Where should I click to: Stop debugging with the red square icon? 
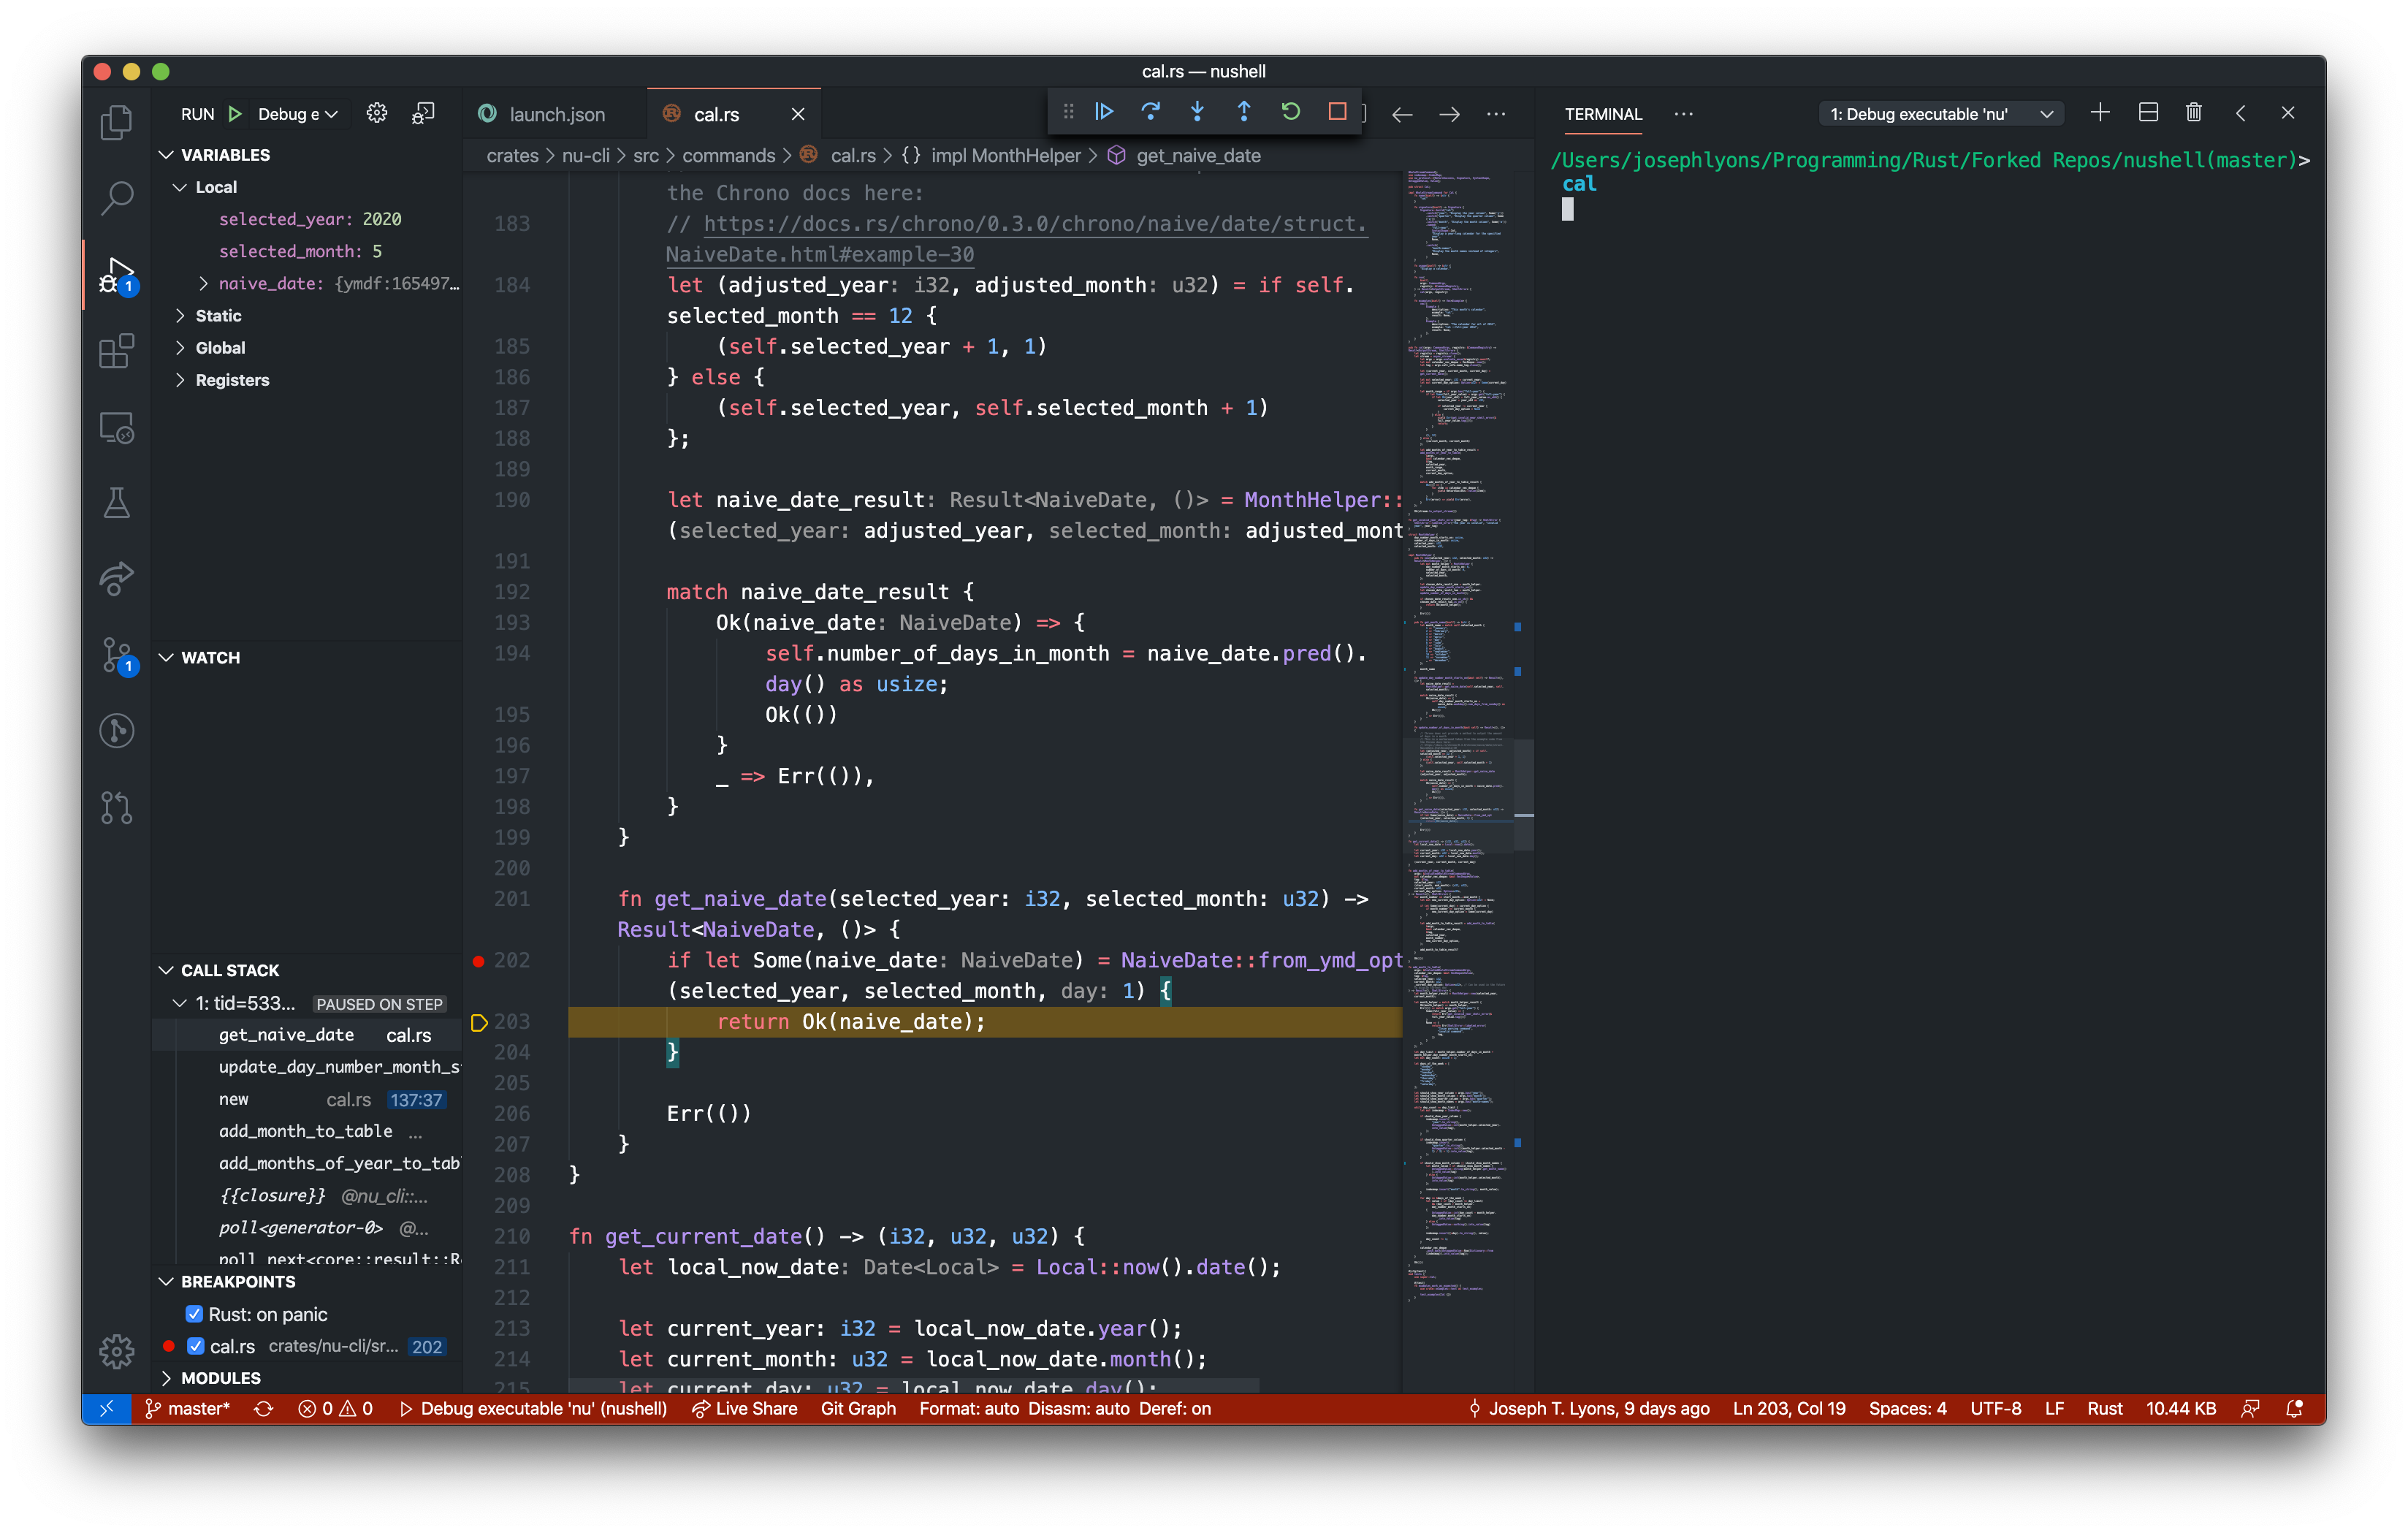click(x=1337, y=112)
